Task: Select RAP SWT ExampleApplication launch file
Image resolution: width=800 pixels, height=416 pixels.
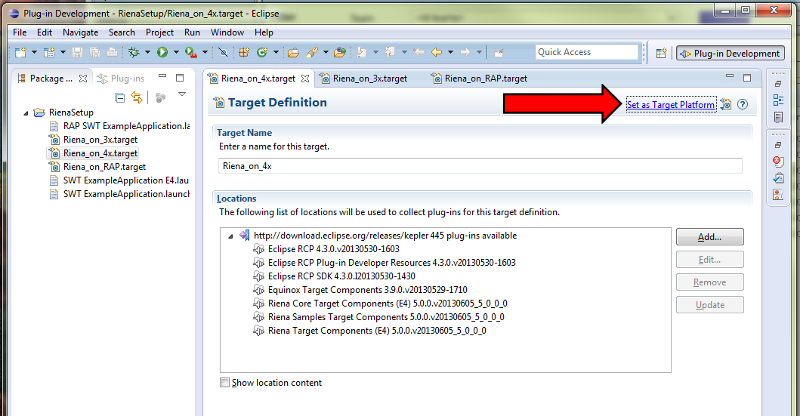Action: (x=119, y=126)
